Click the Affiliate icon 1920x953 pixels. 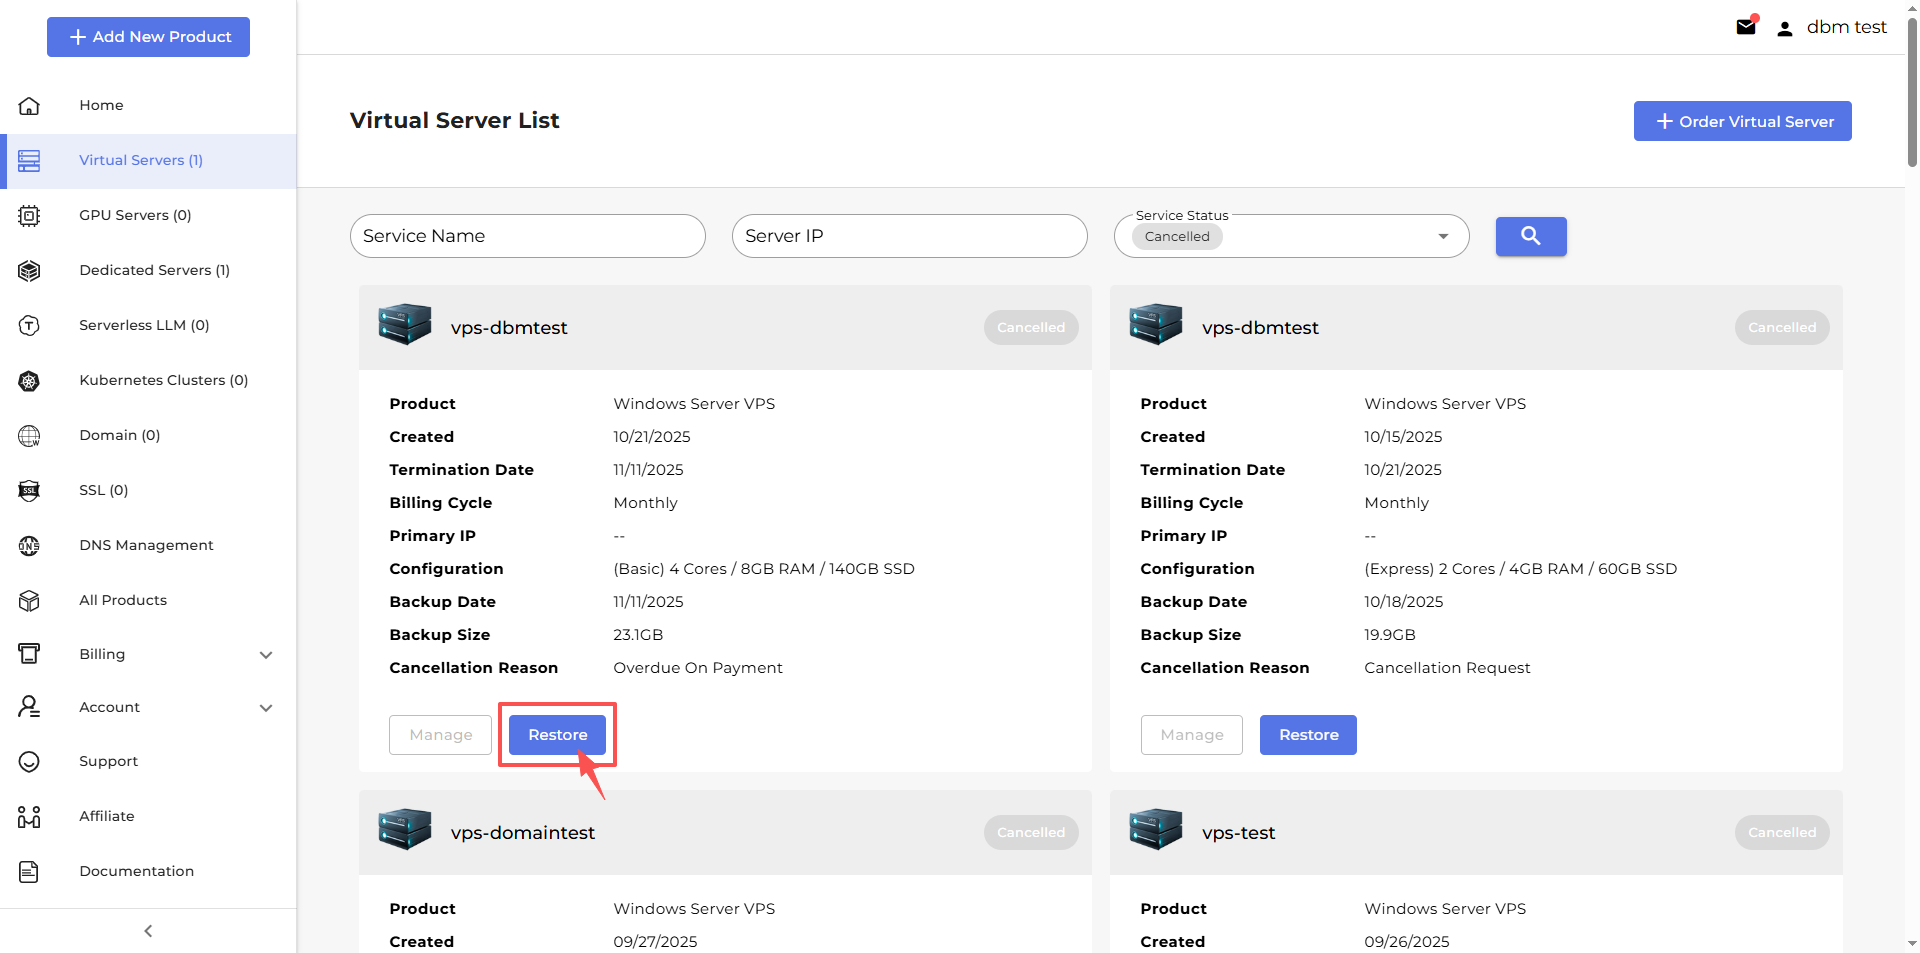coord(29,816)
